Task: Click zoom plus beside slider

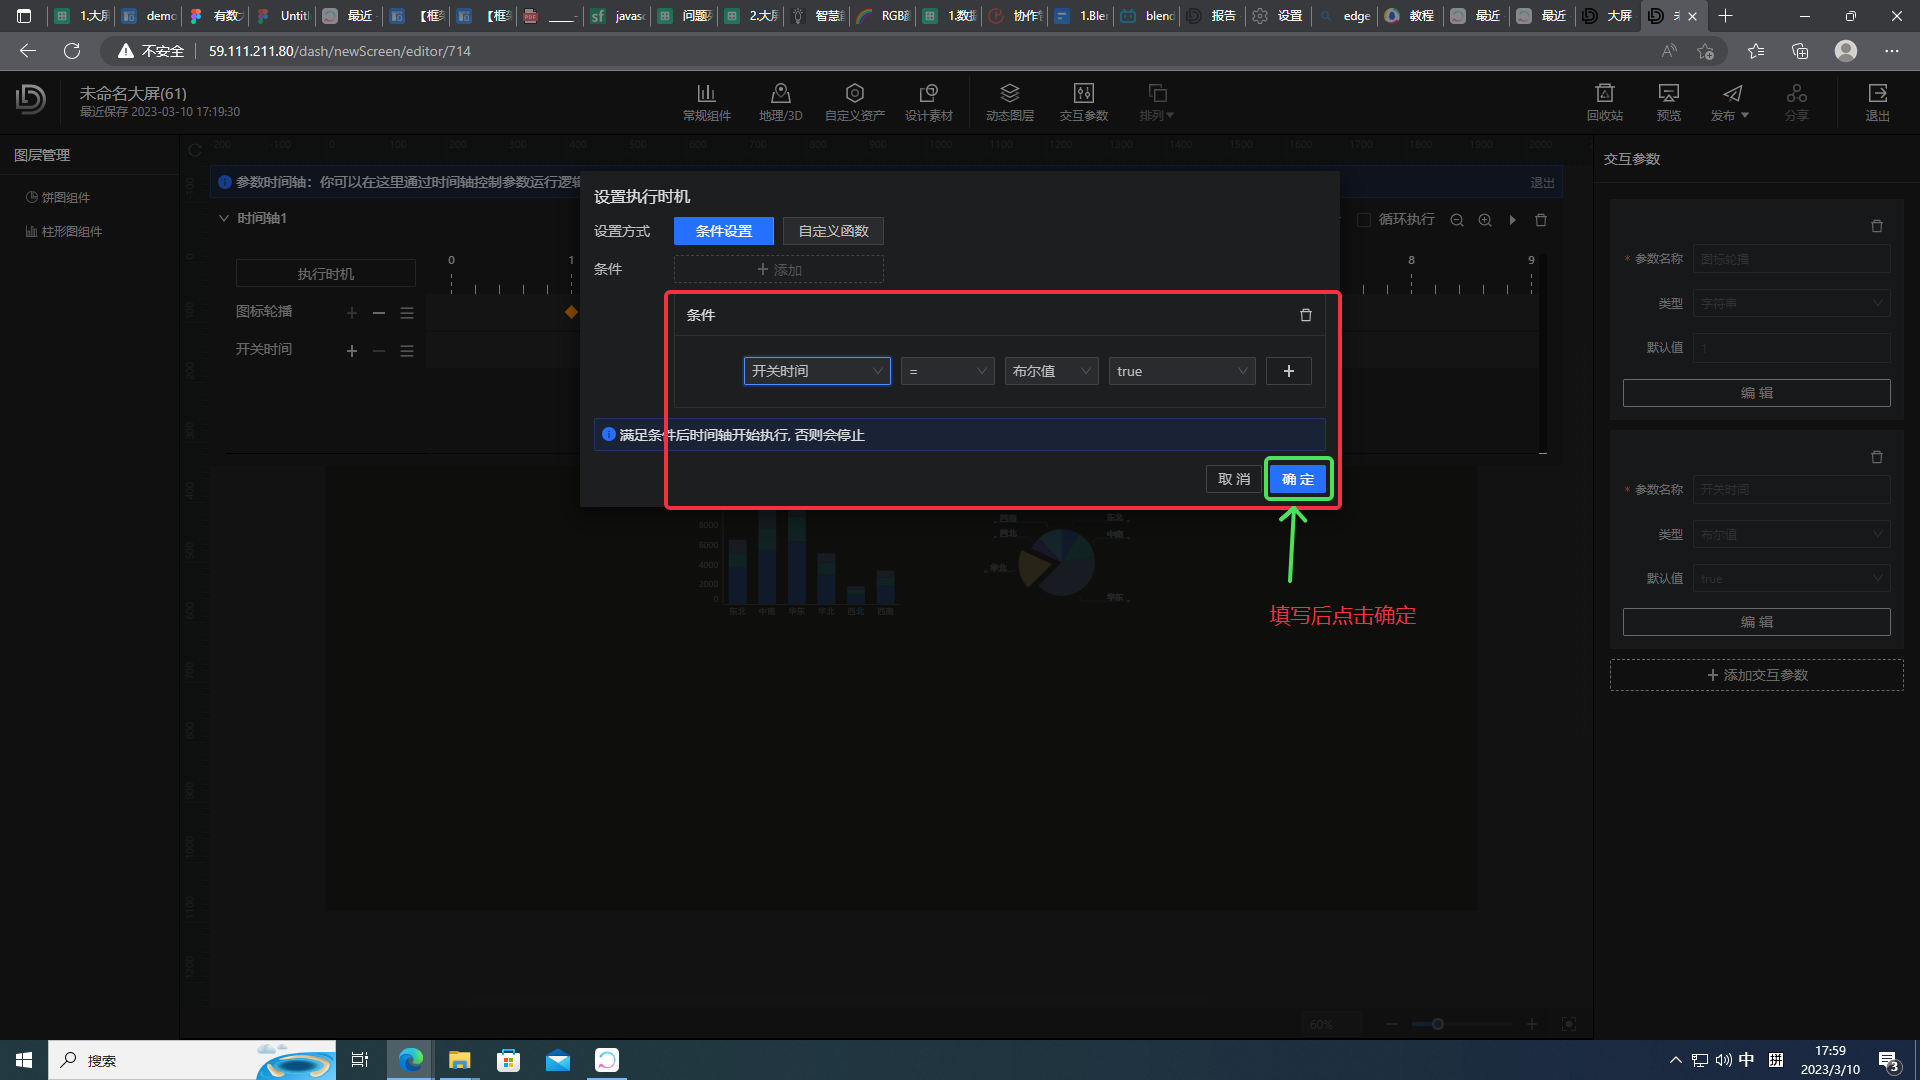Action: 1531,1024
